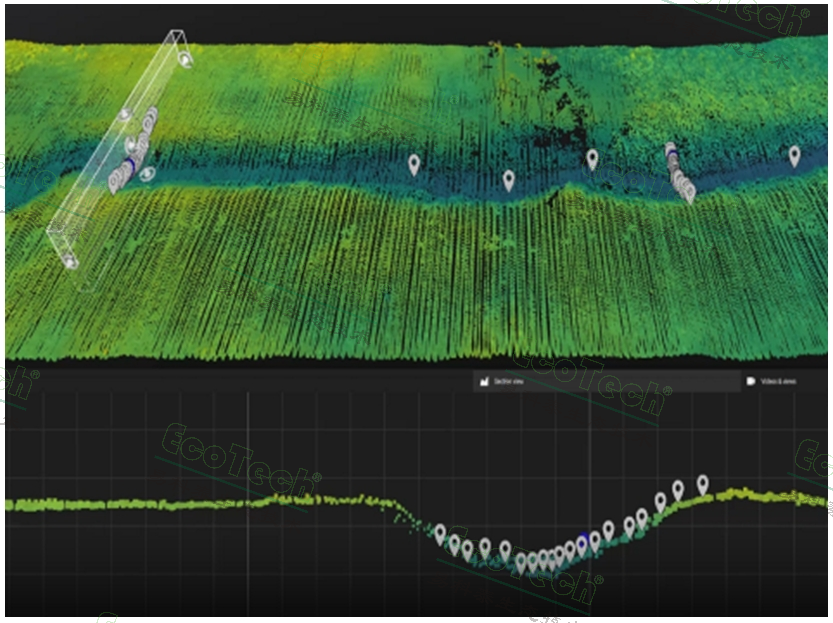Pick the third pin from right in profile
Viewport: 833px width, 623px height.
[x=660, y=501]
